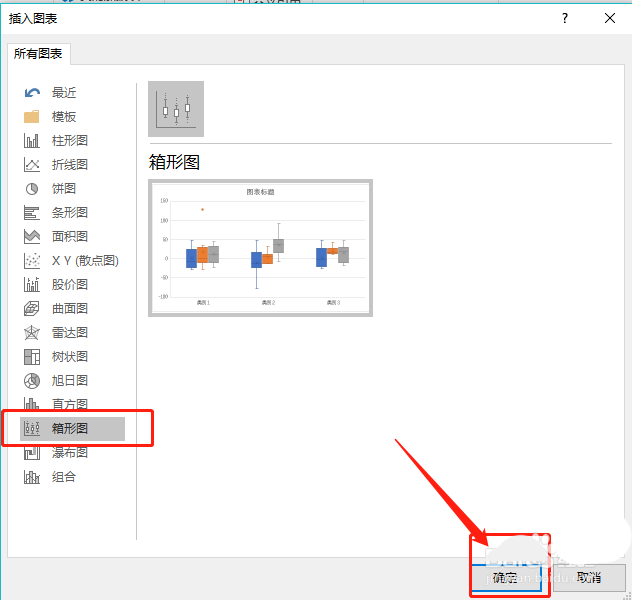Choose the 雷达图 radar chart icon
Image resolution: width=632 pixels, height=600 pixels.
click(x=32, y=333)
